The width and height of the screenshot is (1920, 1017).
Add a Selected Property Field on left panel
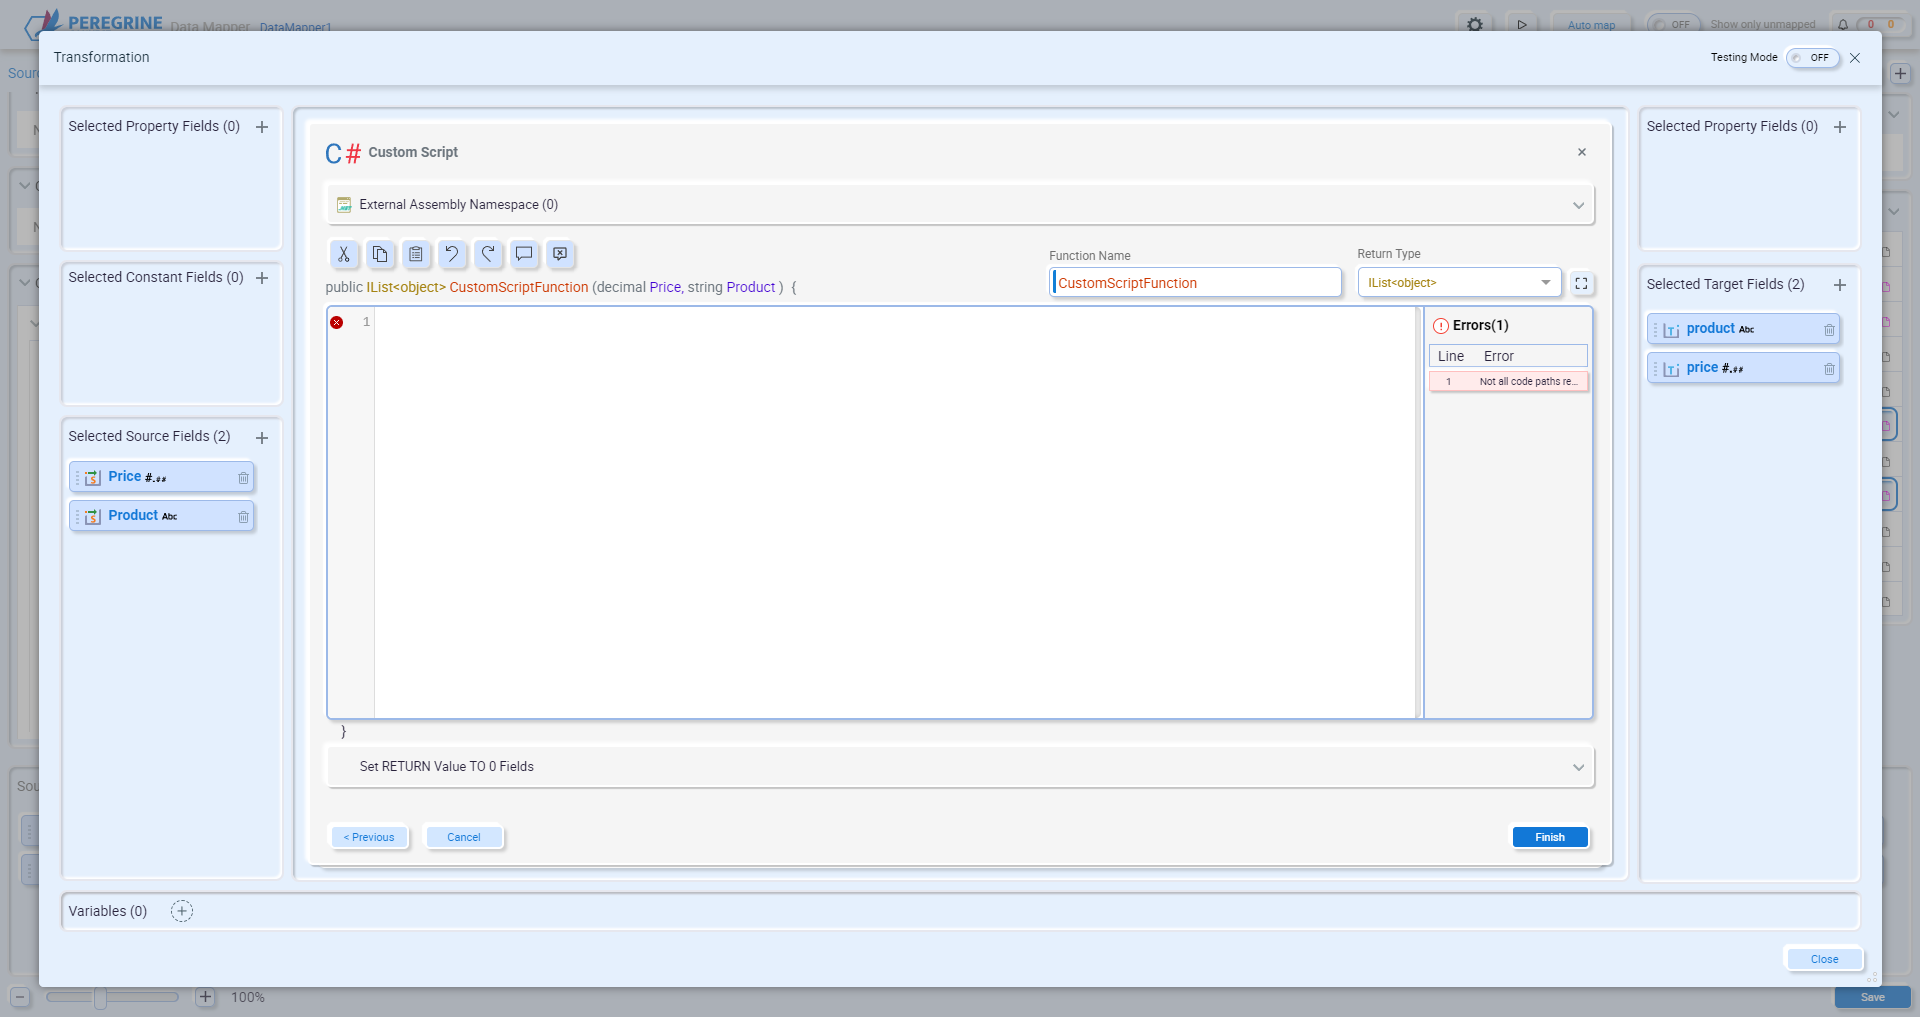(262, 127)
